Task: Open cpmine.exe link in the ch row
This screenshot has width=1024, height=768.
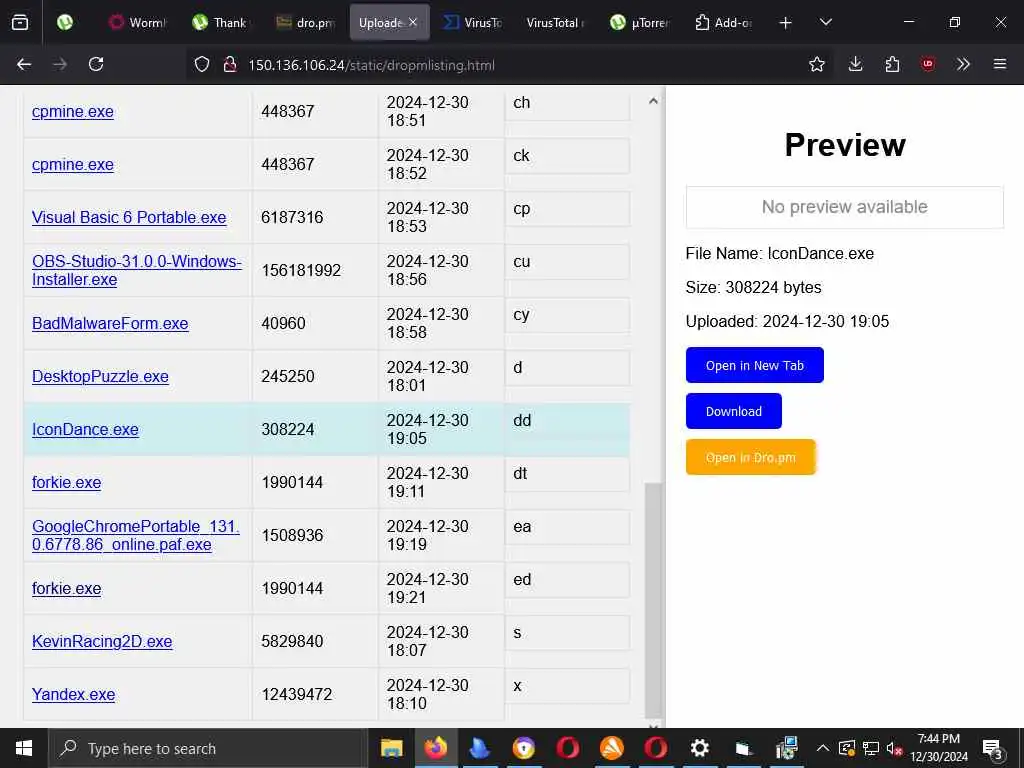Action: (x=72, y=111)
